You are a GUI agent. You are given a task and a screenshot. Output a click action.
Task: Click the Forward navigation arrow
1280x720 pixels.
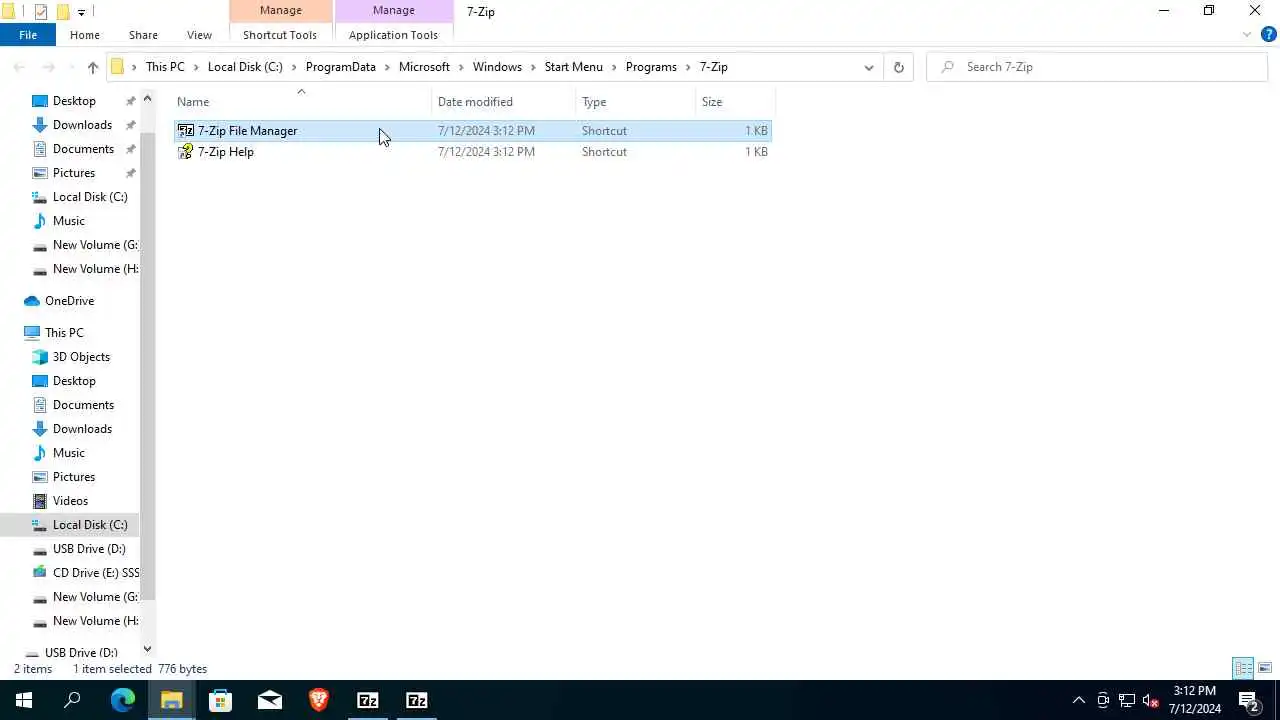48,67
